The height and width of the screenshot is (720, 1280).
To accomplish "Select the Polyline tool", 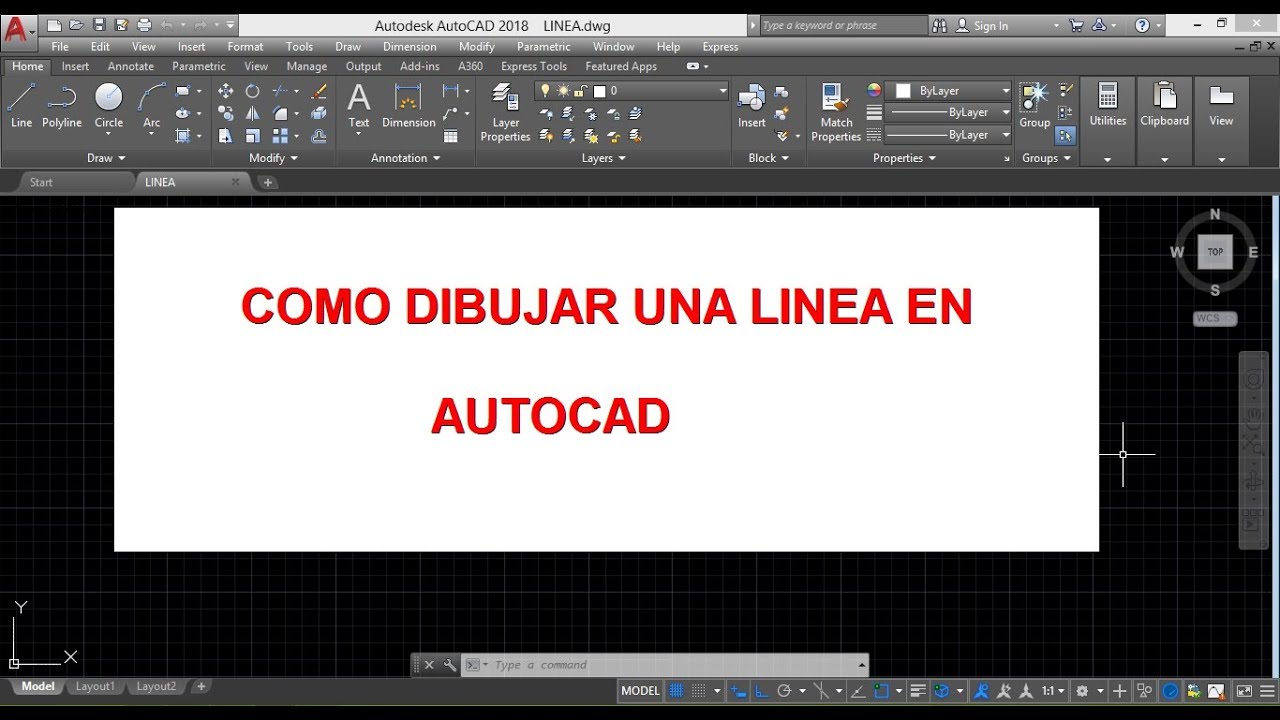I will [62, 106].
